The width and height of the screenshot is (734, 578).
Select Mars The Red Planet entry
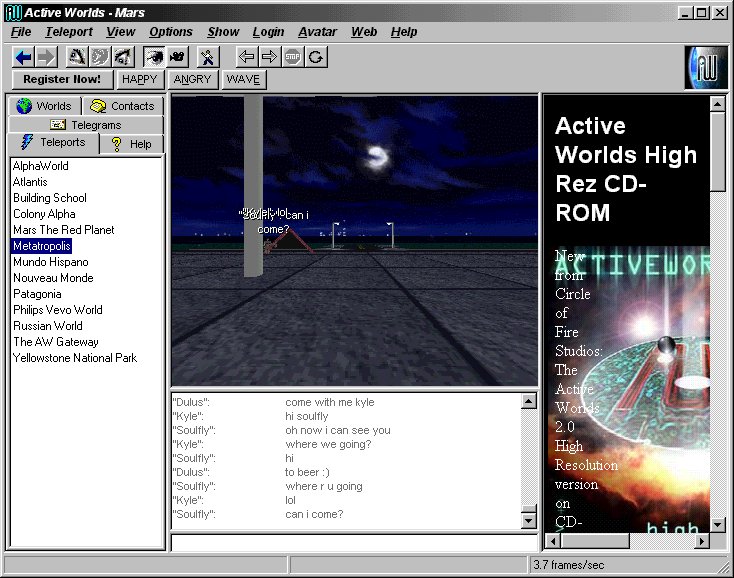[64, 230]
